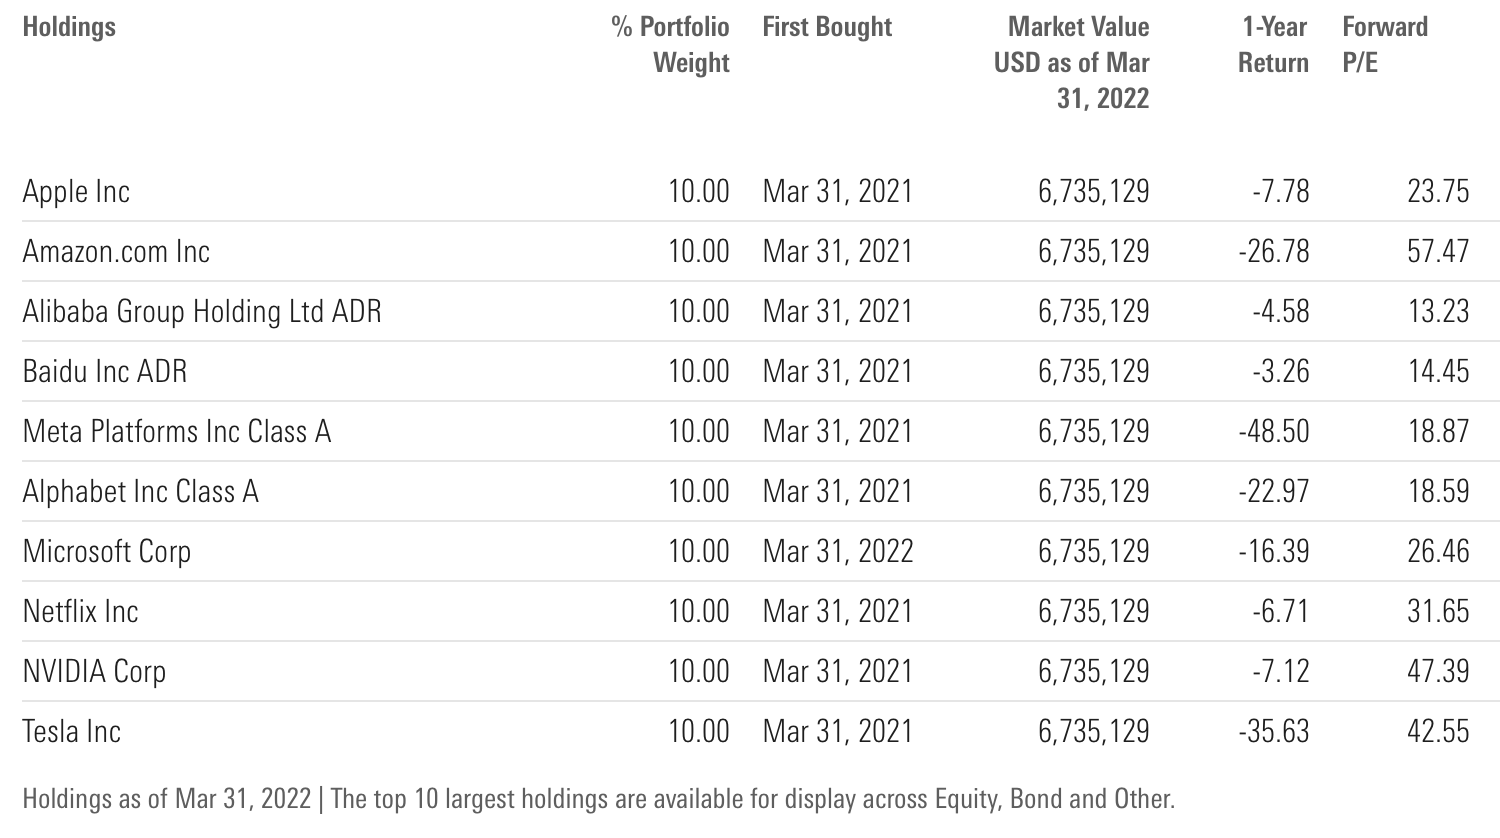This screenshot has width=1500, height=838.
Task: Sort by First Bought column header
Action: (x=827, y=27)
